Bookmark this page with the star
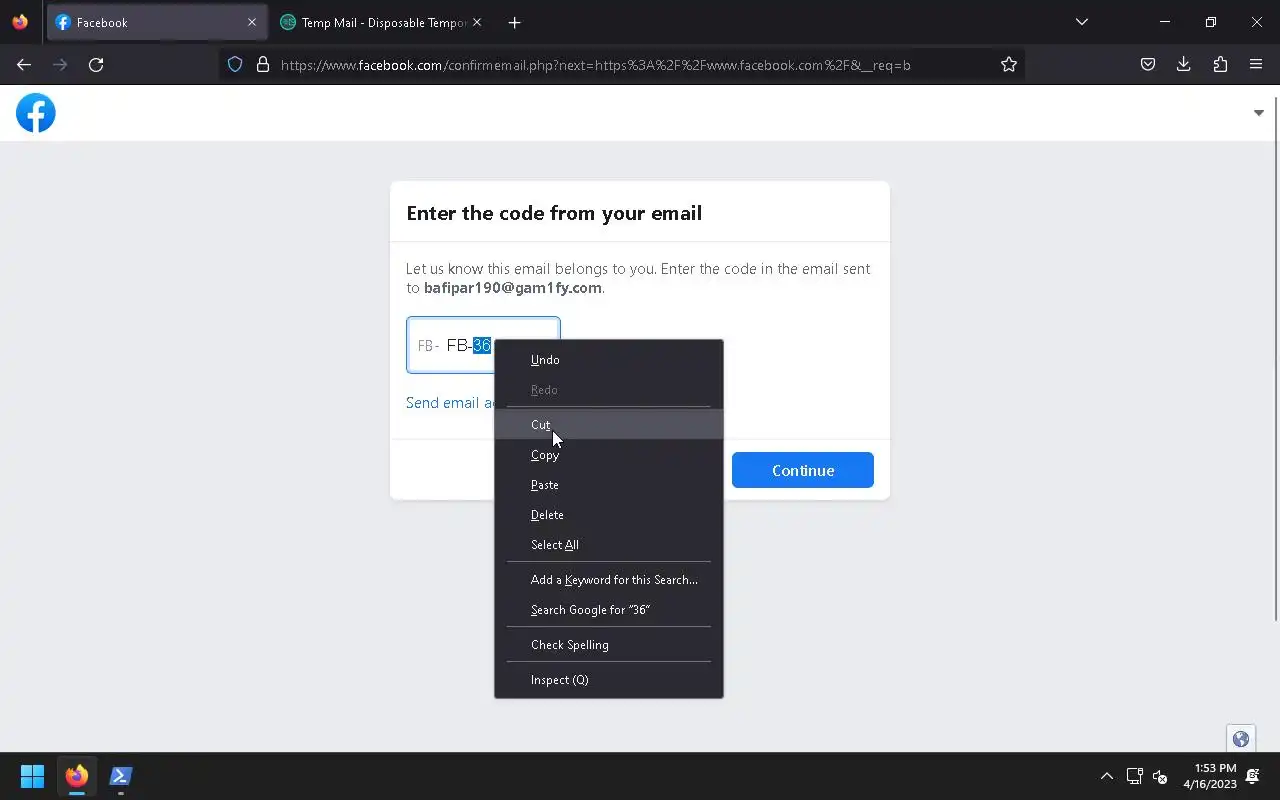Viewport: 1280px width, 800px height. pos(1009,65)
